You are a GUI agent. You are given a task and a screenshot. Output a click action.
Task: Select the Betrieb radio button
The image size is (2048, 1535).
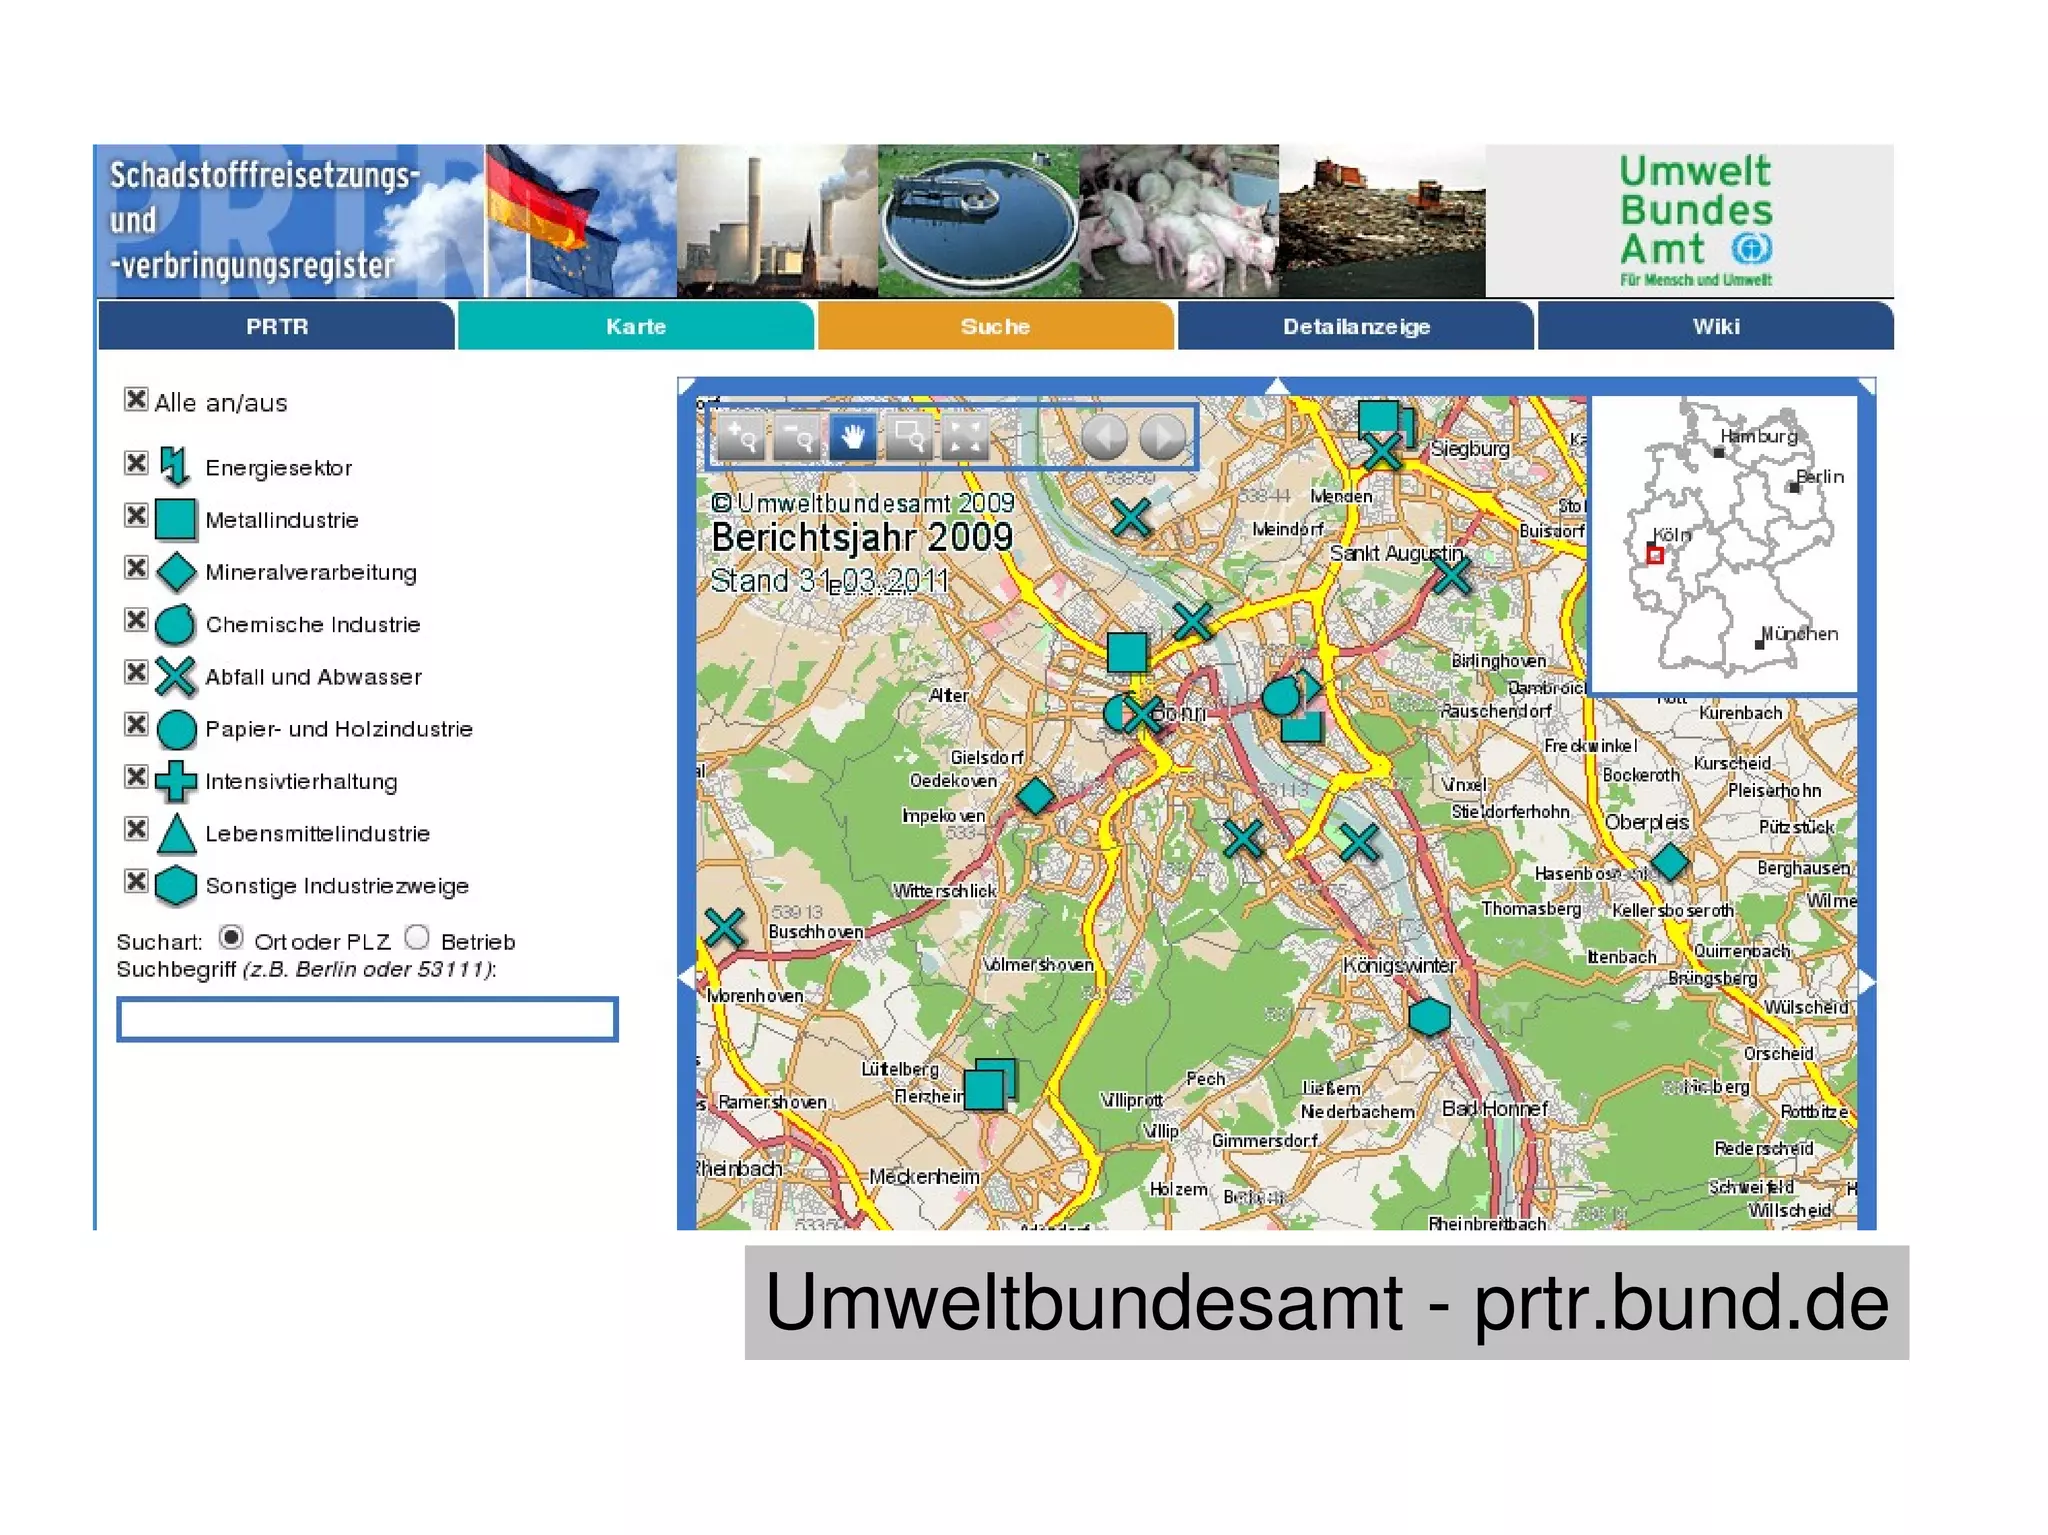pyautogui.click(x=417, y=937)
